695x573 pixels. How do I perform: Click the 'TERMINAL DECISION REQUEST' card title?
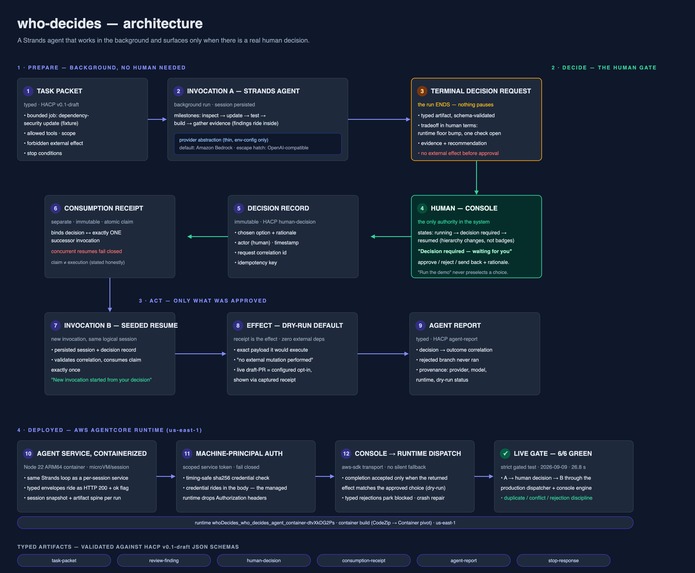coord(481,91)
